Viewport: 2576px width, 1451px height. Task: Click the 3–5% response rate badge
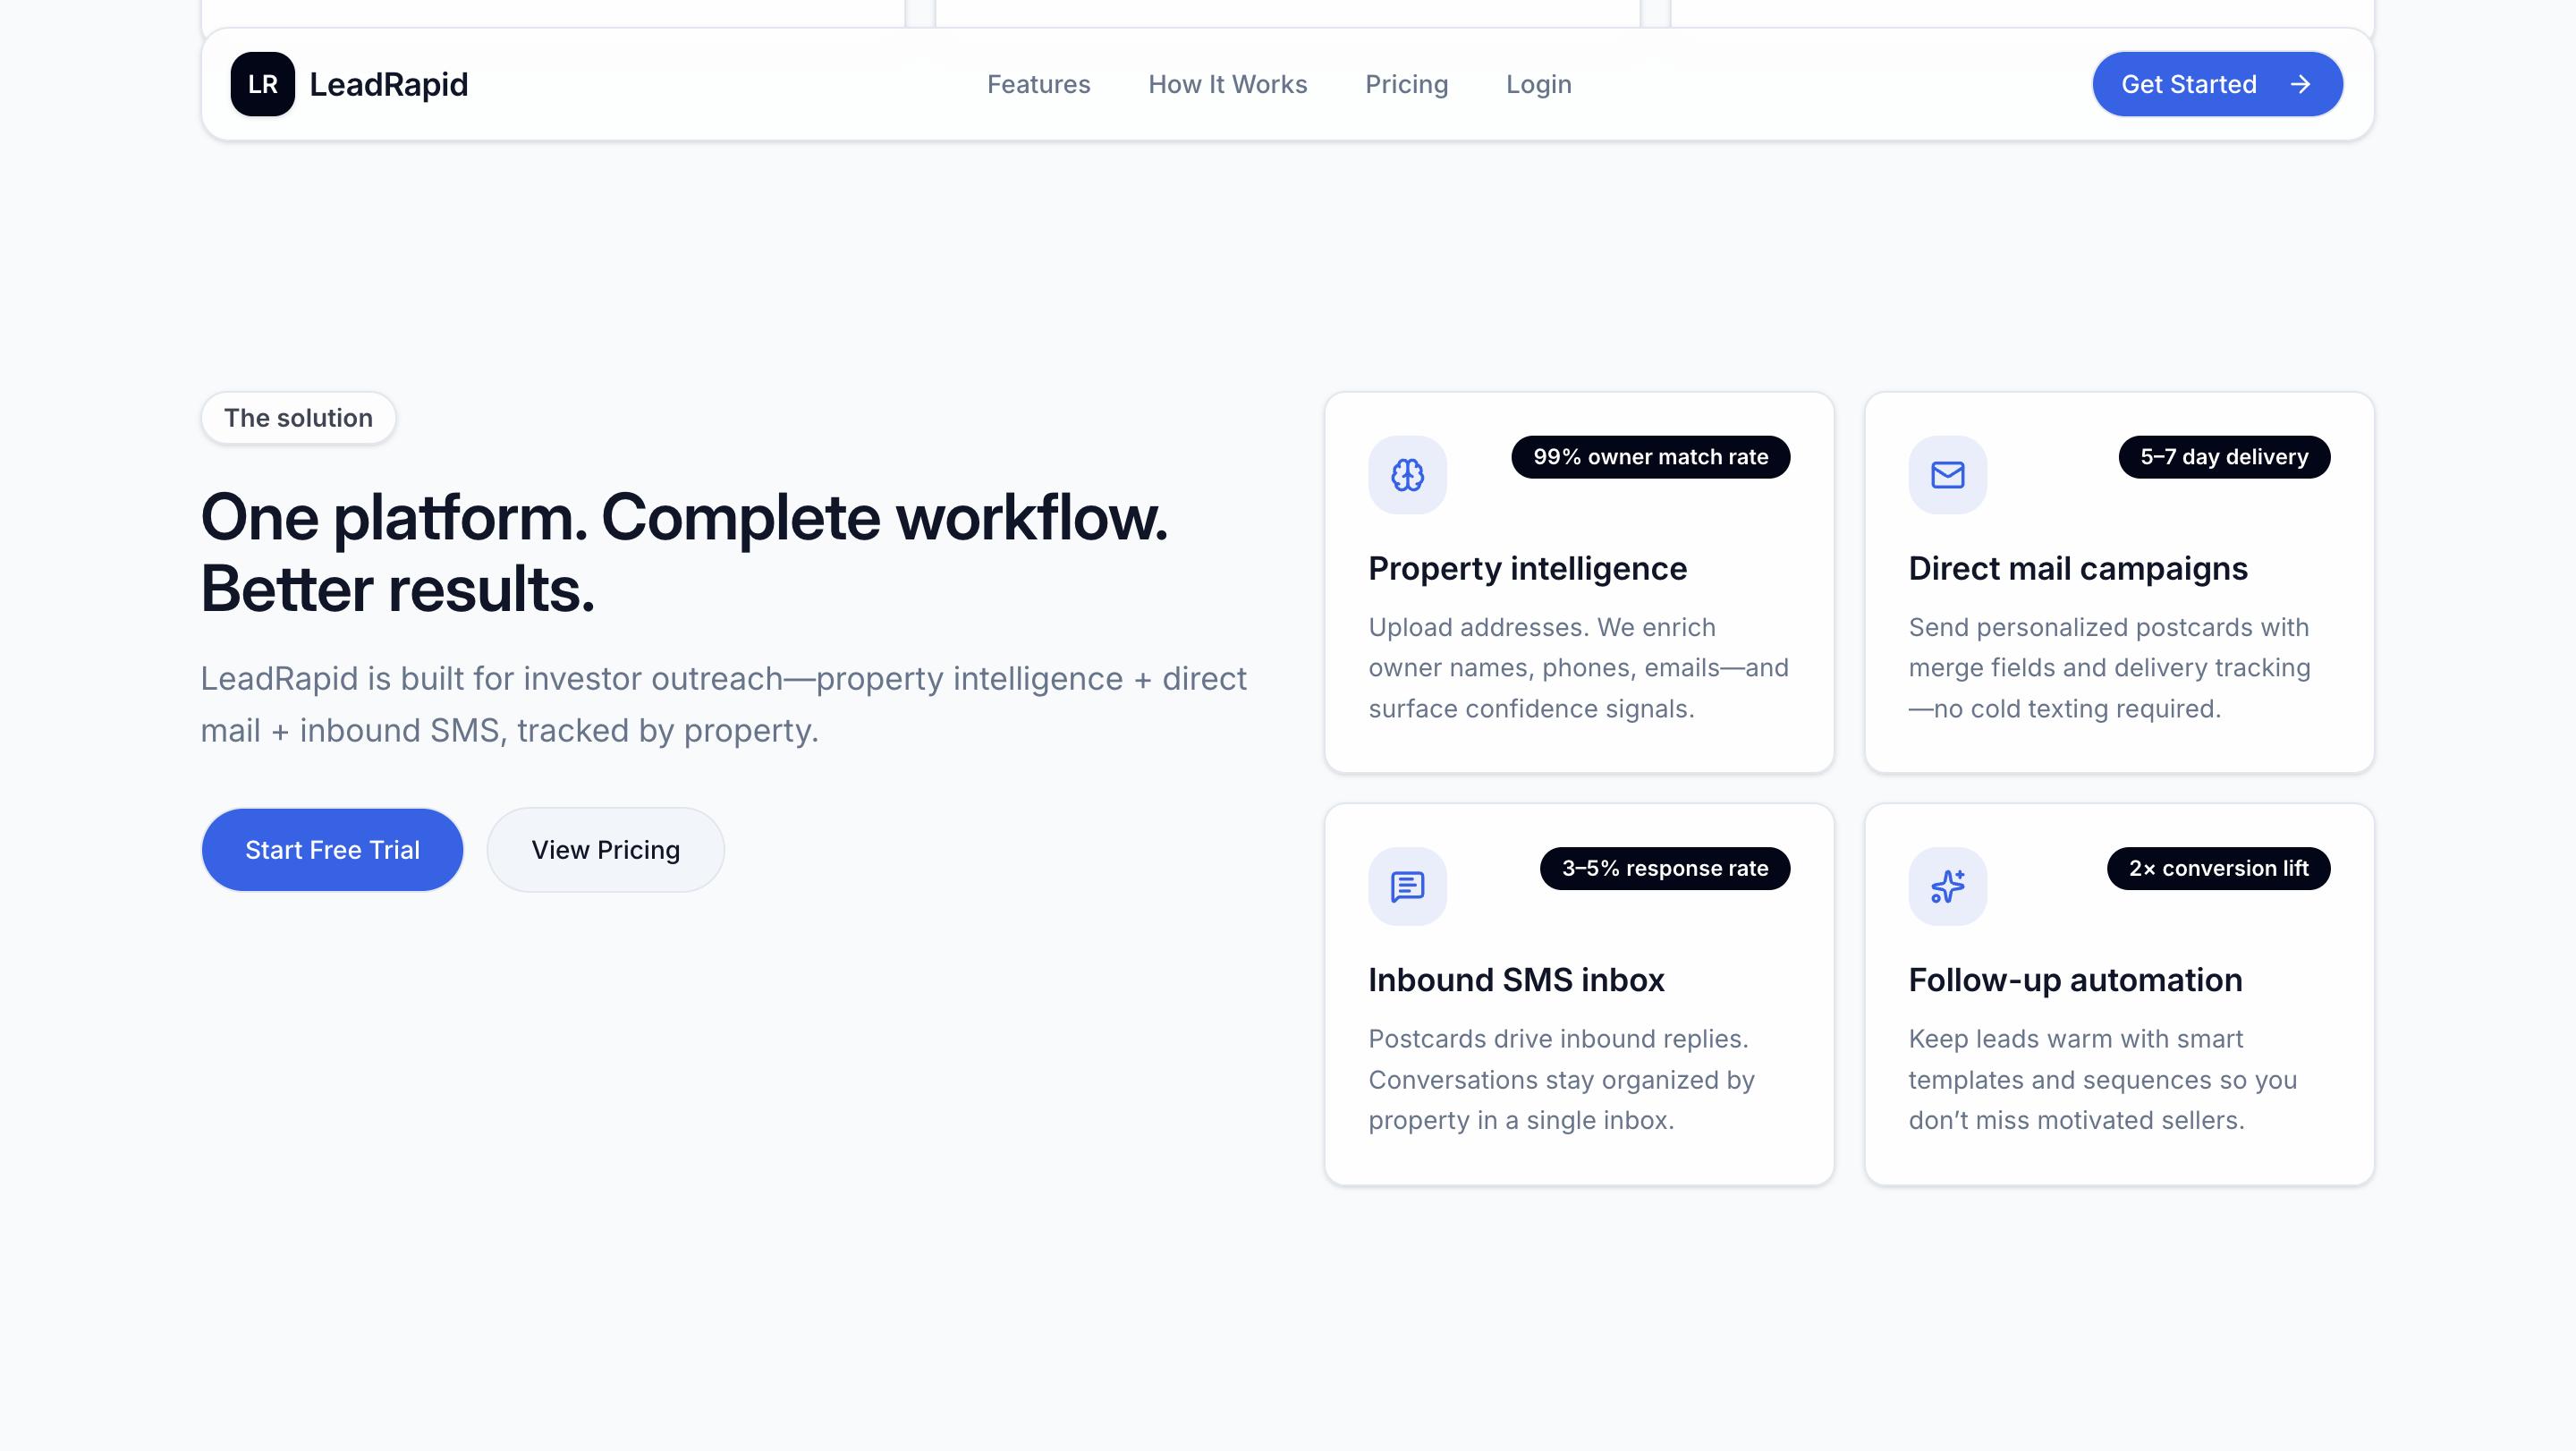point(1664,868)
